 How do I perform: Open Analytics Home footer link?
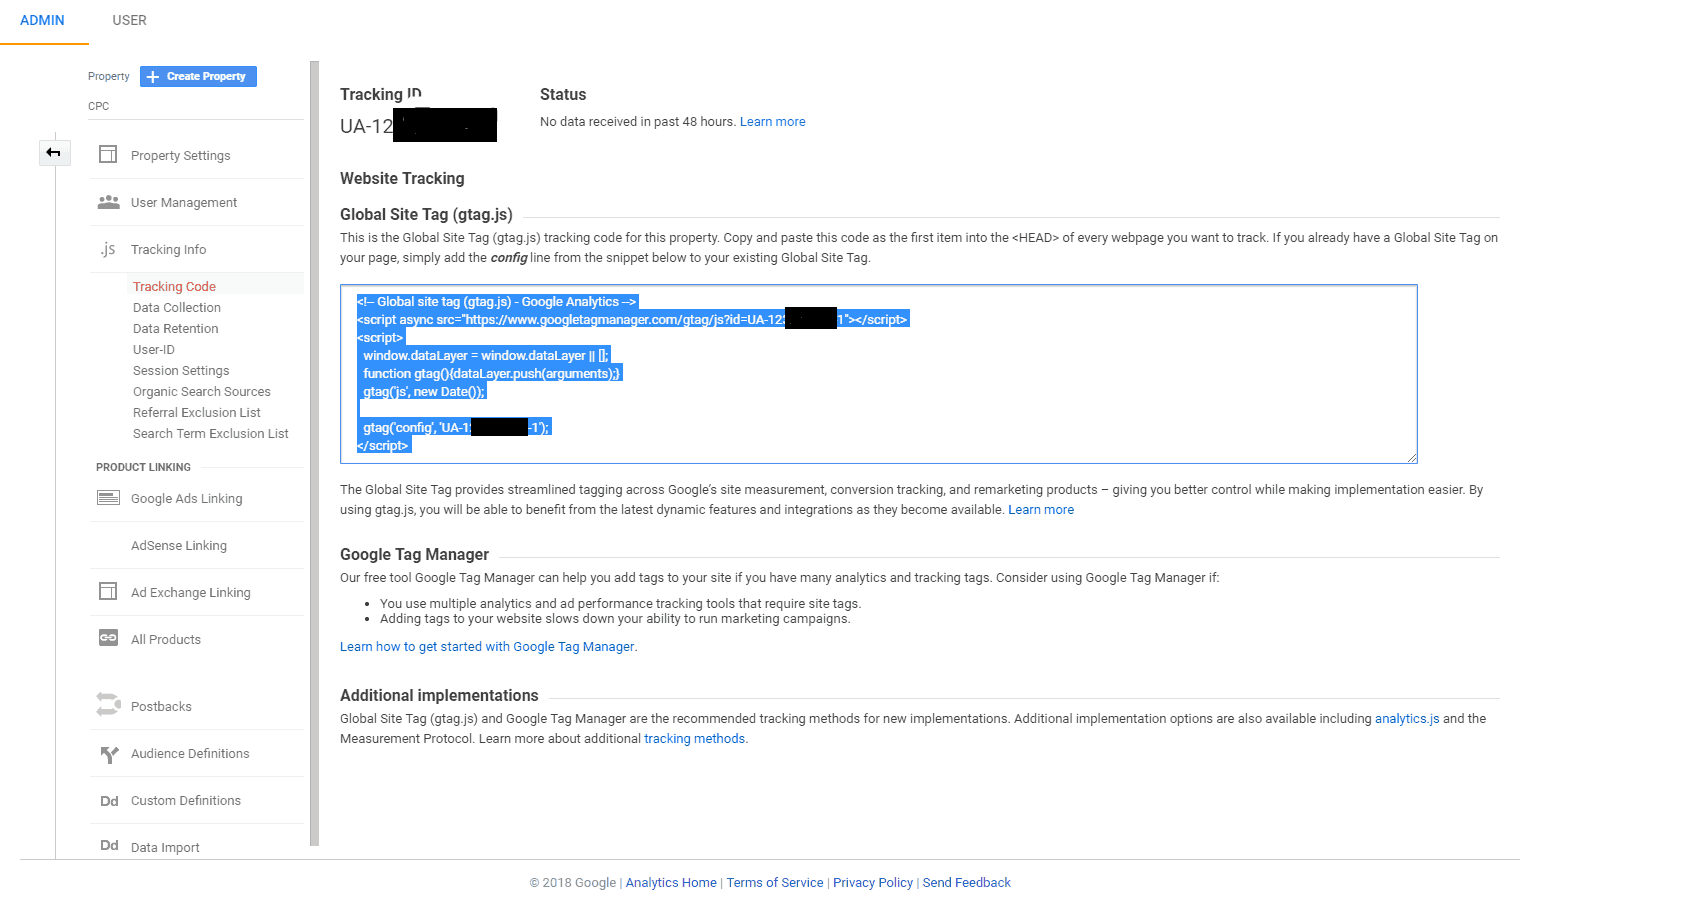pos(671,883)
